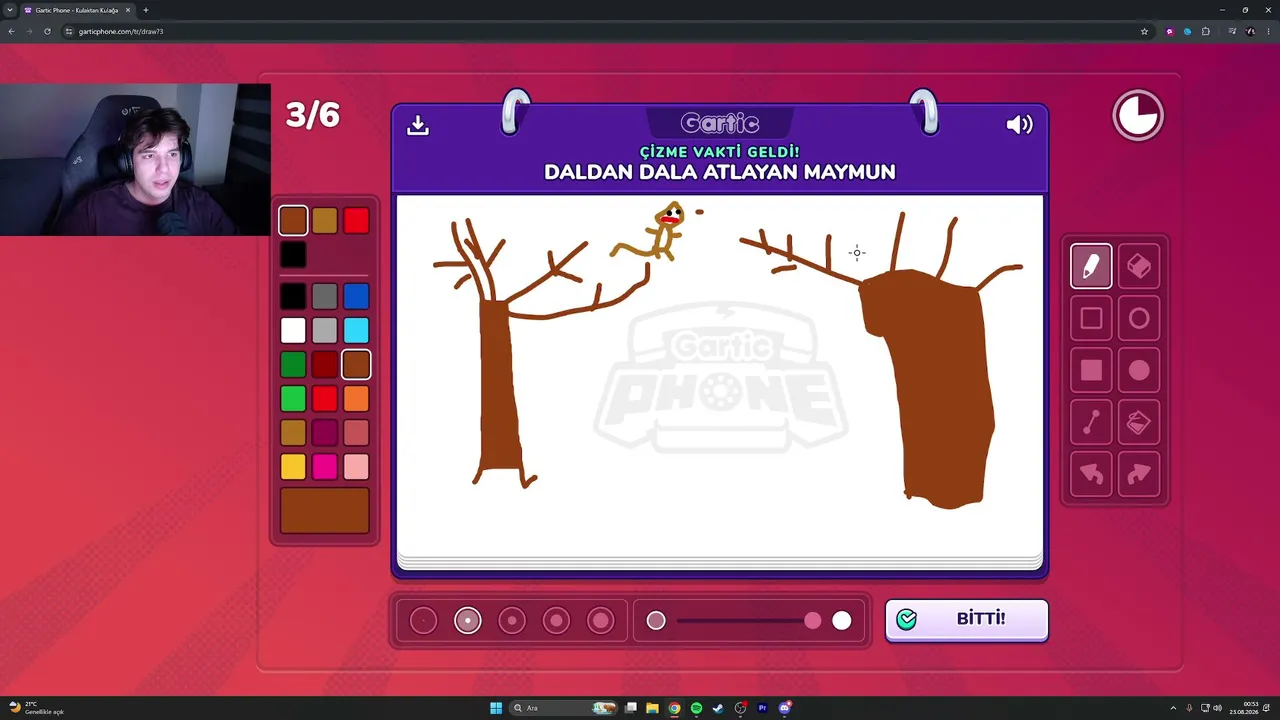
Task: Open Discord from the taskbar
Action: point(785,708)
